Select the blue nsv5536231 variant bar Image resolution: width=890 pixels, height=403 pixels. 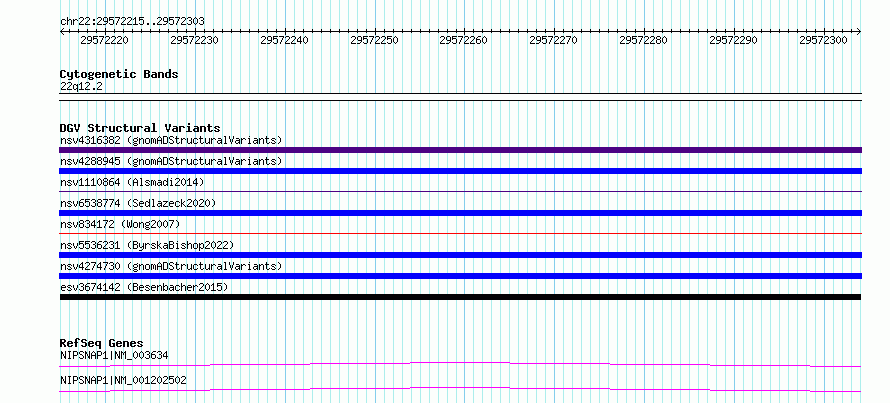click(x=460, y=255)
